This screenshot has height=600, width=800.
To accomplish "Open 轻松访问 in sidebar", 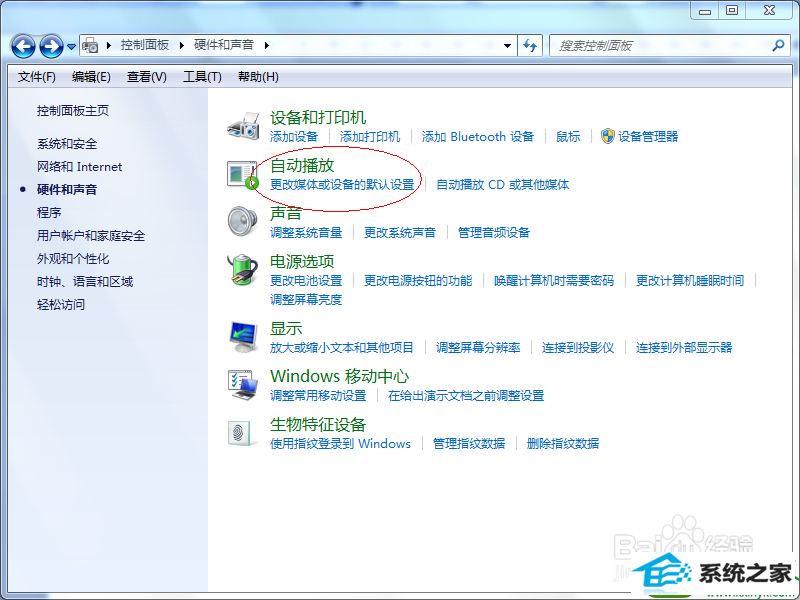I will (61, 305).
